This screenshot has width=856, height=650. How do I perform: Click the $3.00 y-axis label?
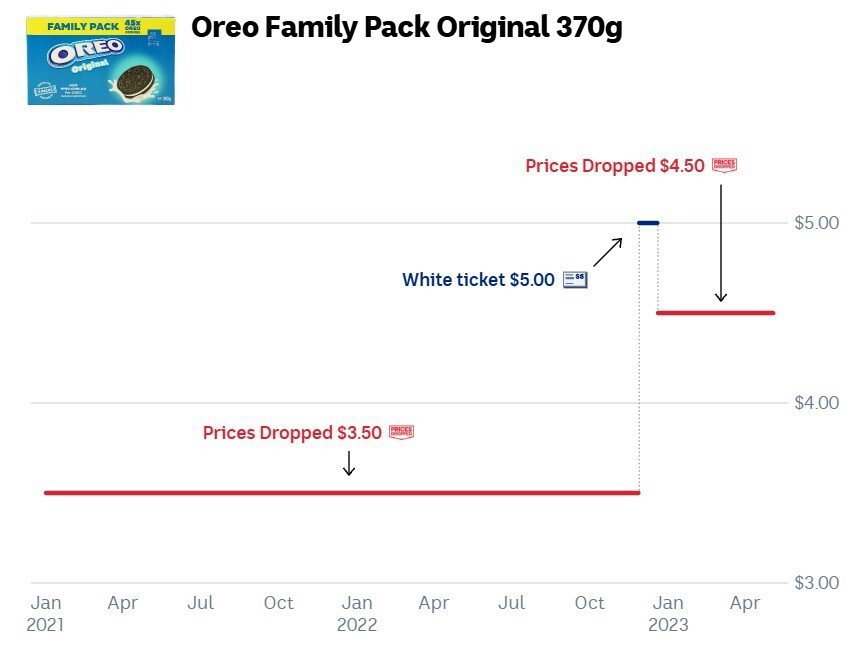[816, 583]
